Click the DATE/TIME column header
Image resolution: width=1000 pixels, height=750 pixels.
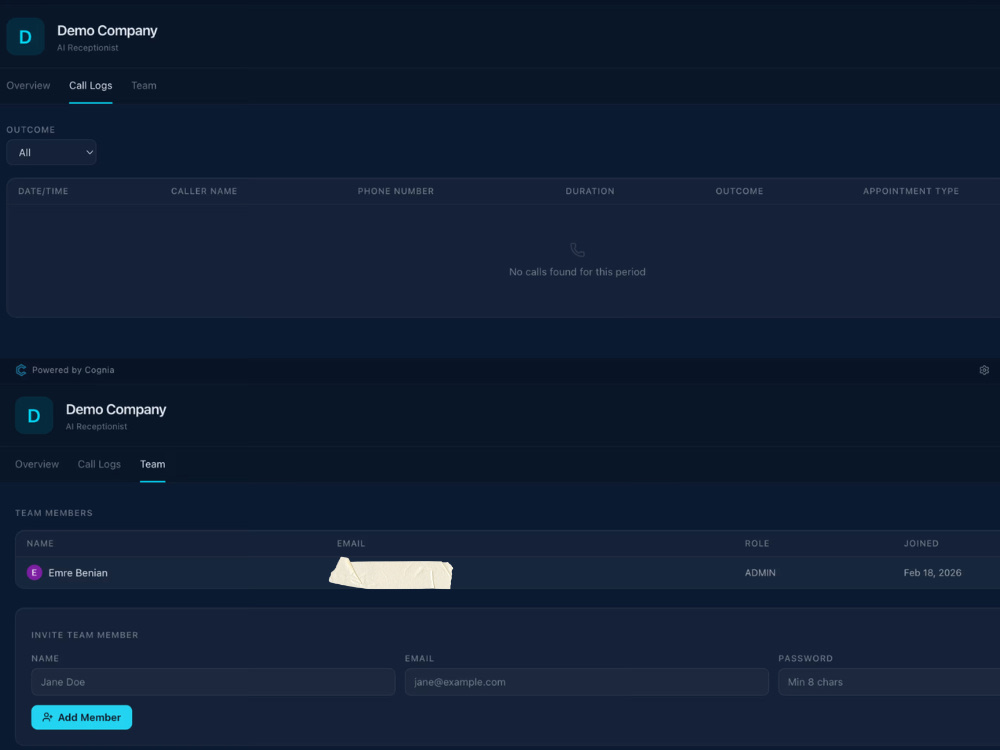point(43,191)
